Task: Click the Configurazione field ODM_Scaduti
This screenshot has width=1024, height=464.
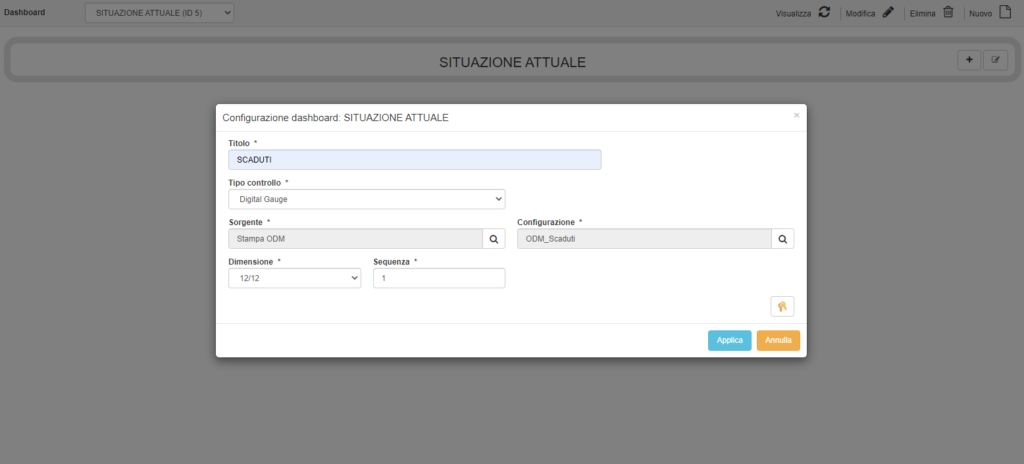Action: tap(644, 239)
